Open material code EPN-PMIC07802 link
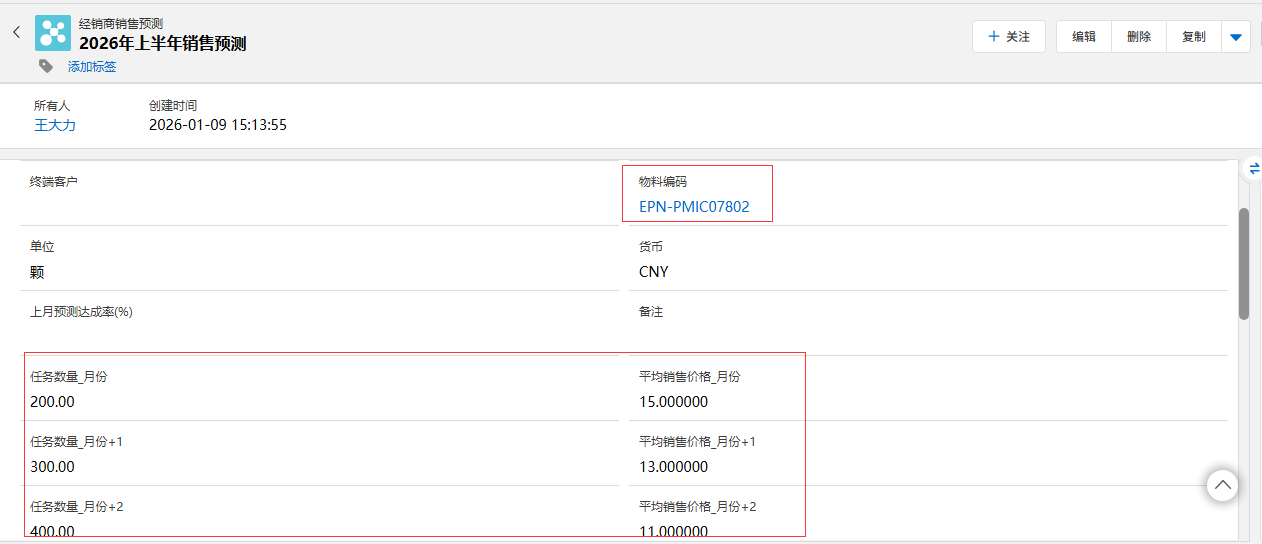The width and height of the screenshot is (1262, 544). [694, 207]
